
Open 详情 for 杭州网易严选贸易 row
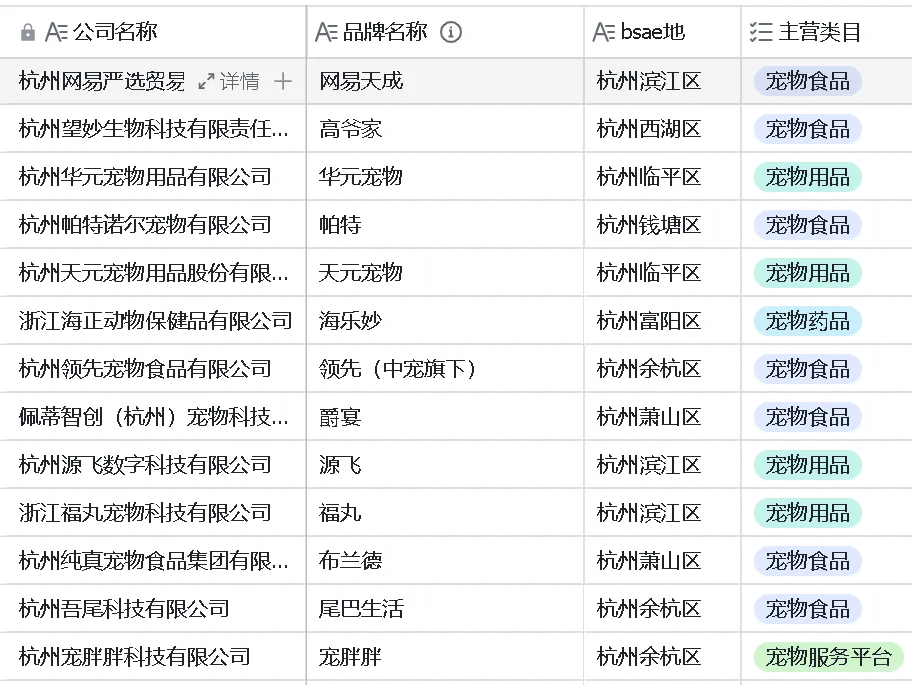tap(240, 81)
